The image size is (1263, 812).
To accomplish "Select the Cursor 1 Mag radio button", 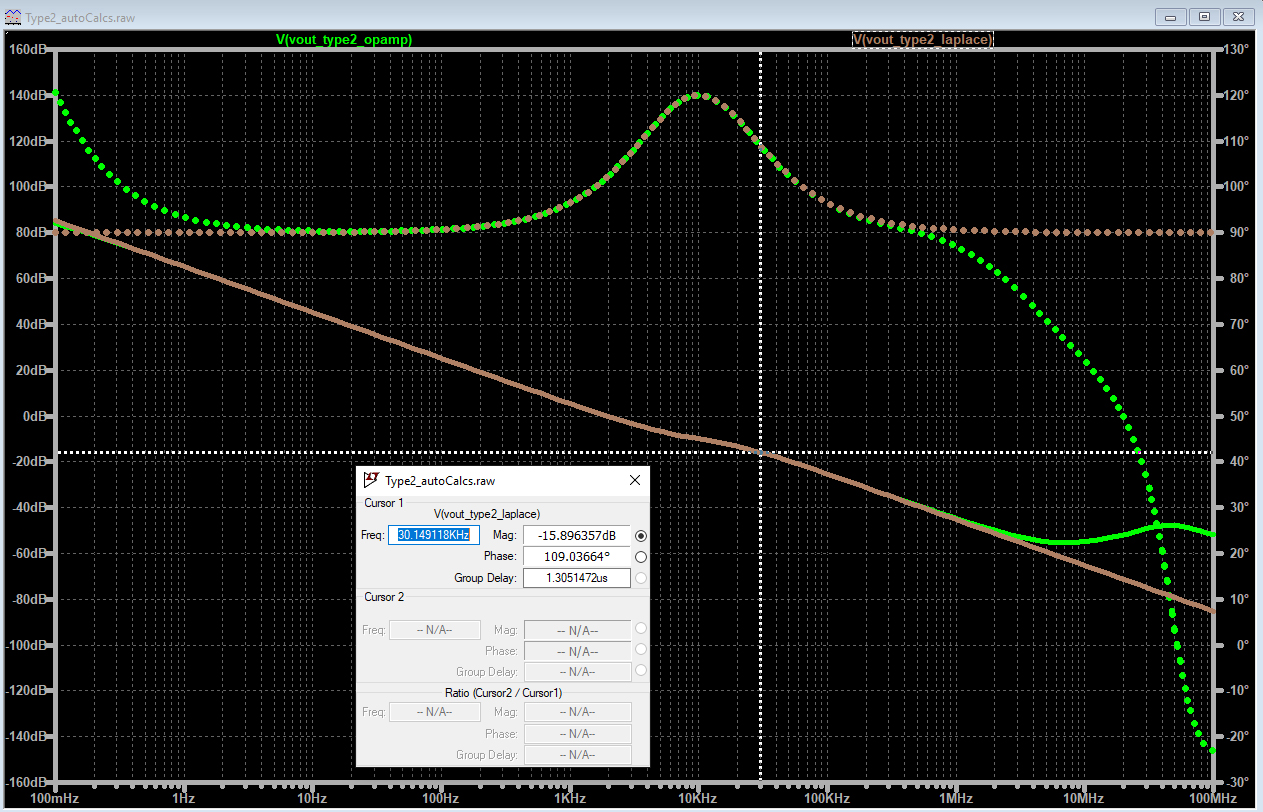I will (x=641, y=536).
